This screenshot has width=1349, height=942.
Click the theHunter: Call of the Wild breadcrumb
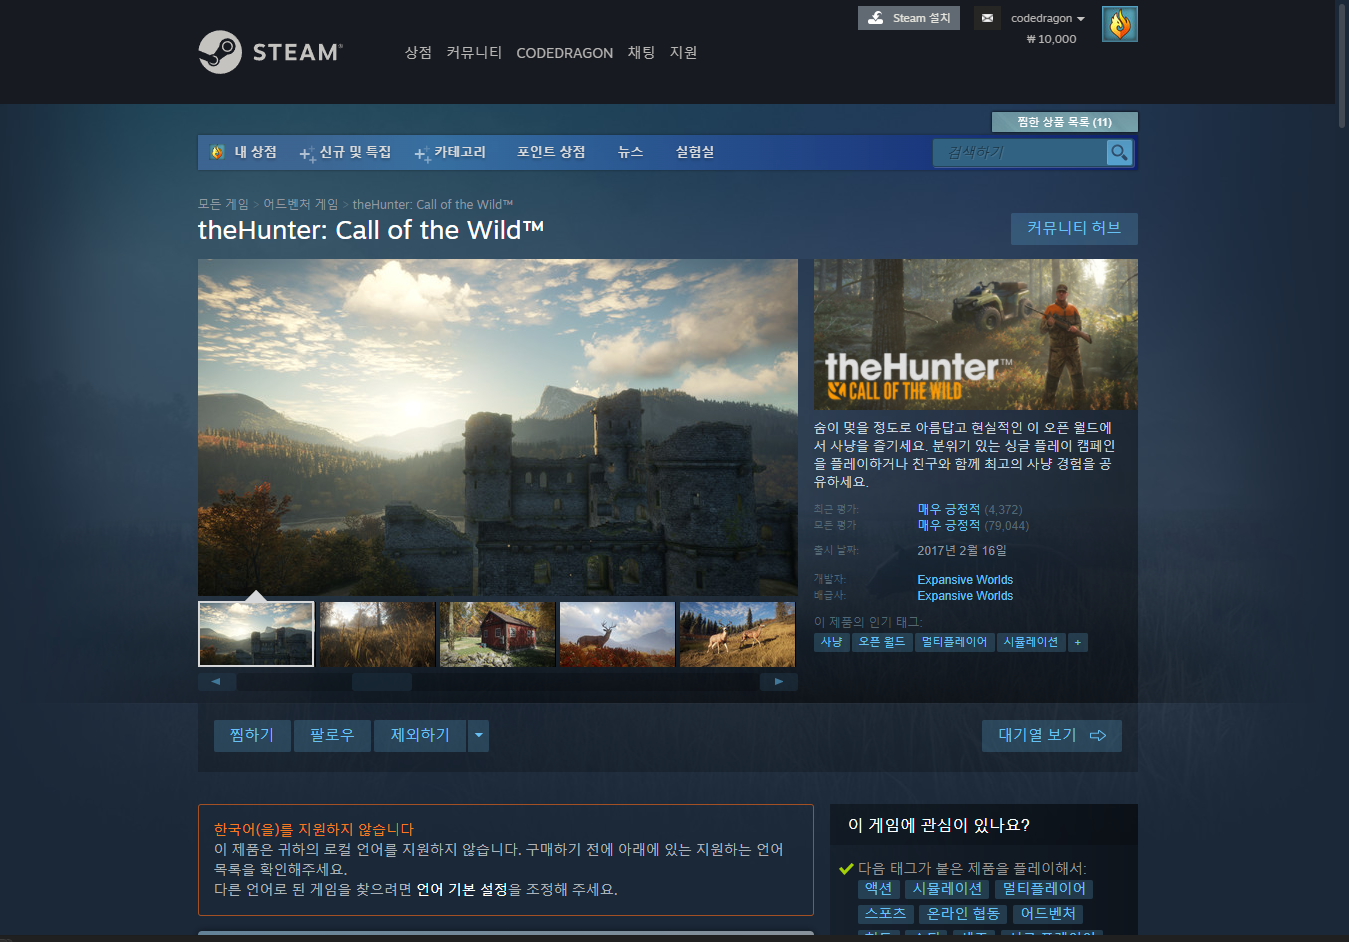(432, 204)
